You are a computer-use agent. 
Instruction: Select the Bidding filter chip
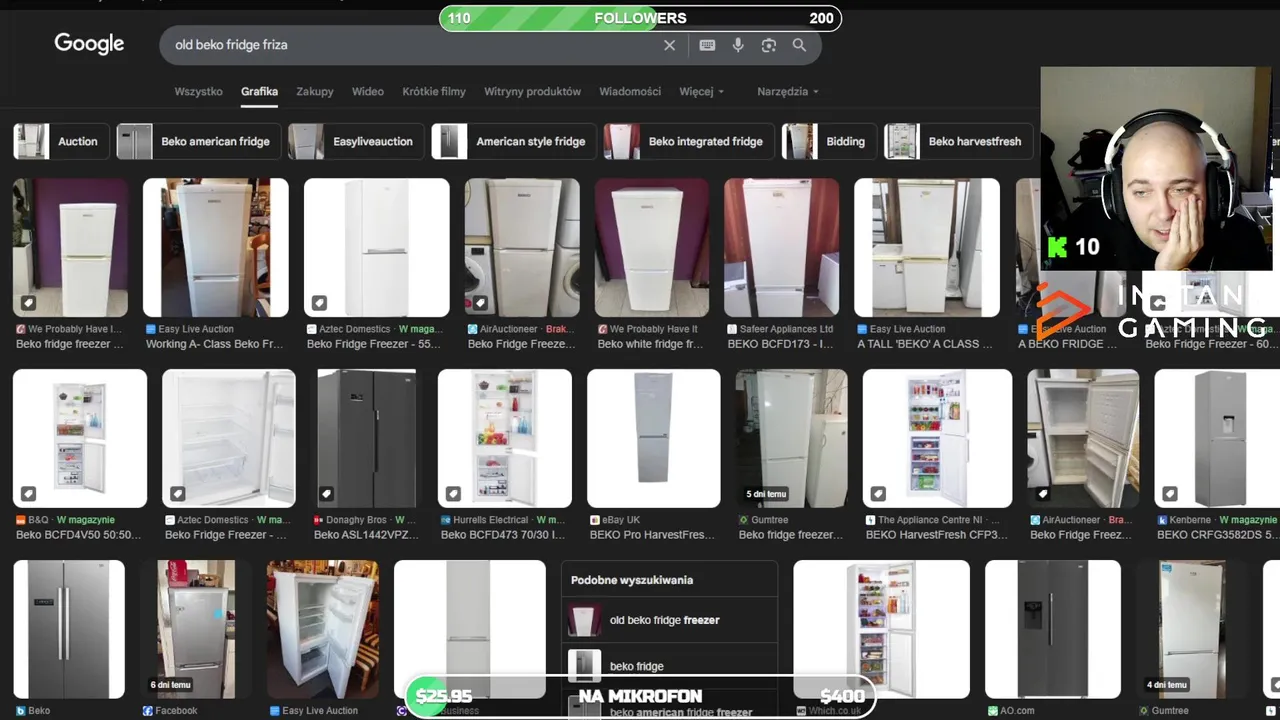point(829,141)
